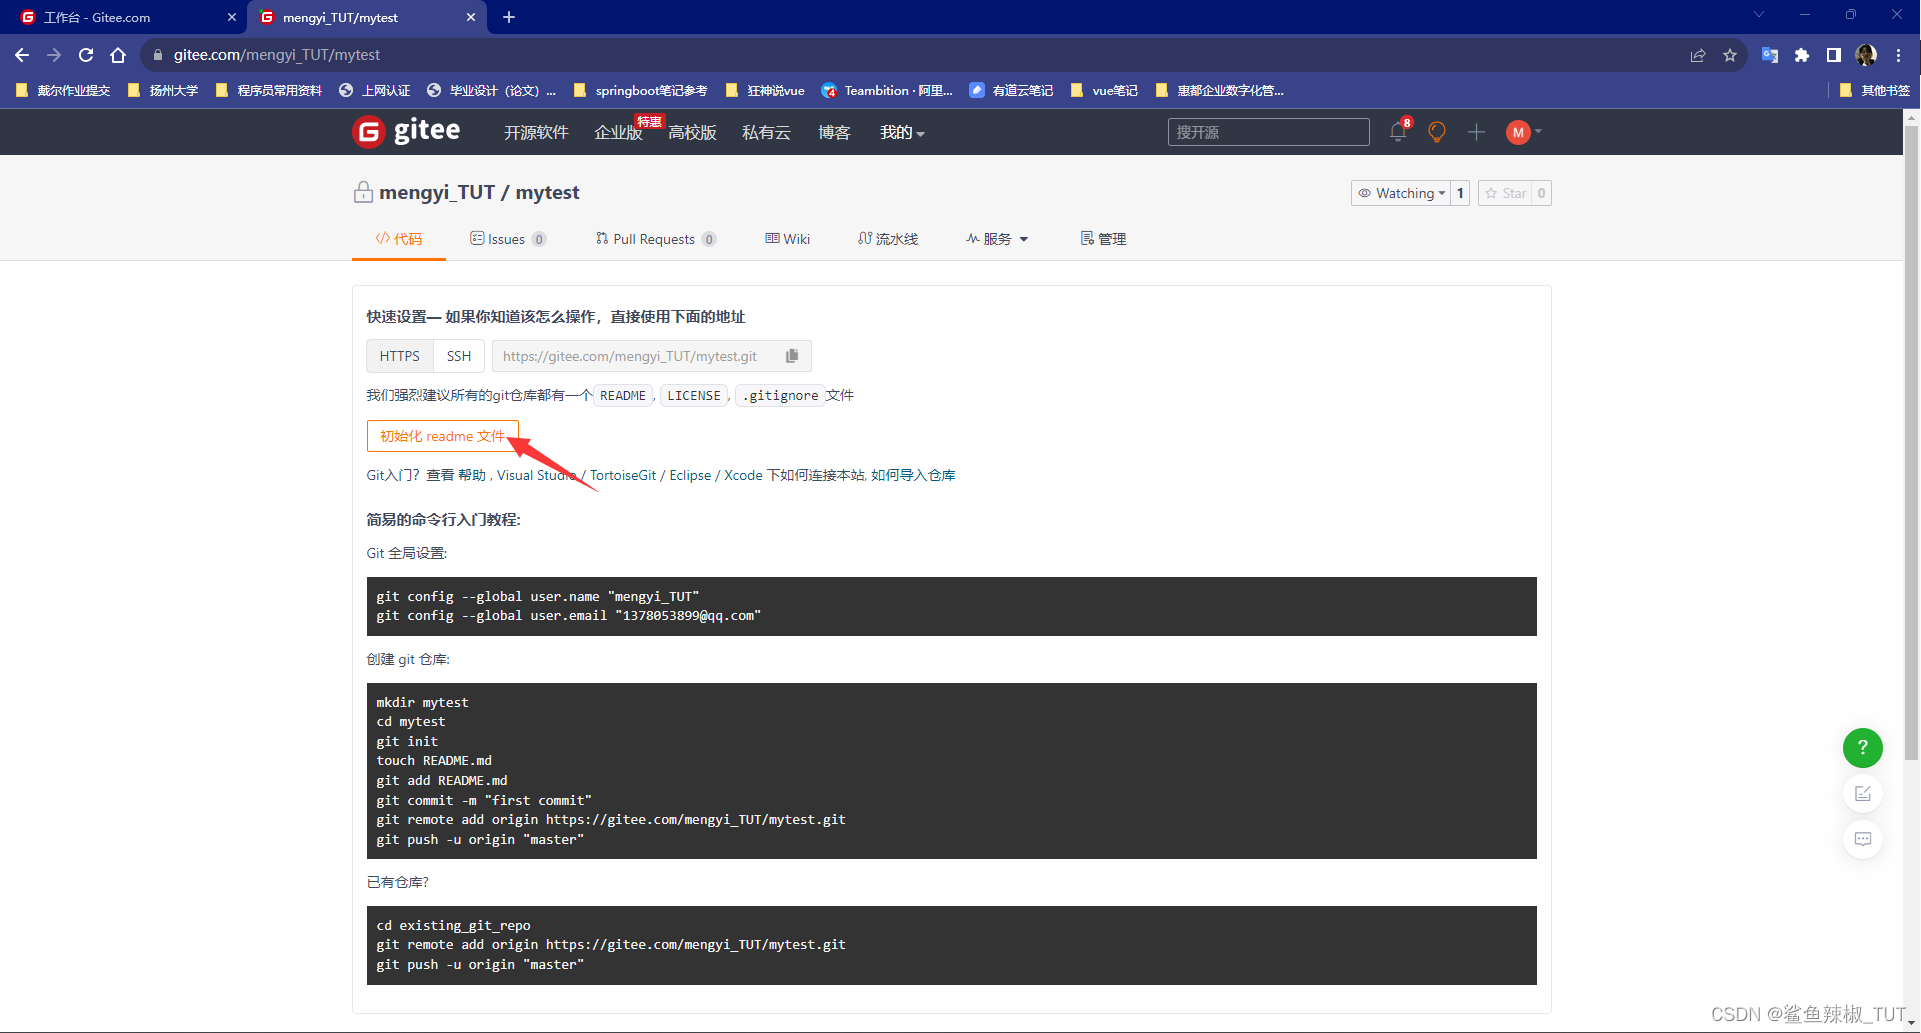This screenshot has height=1033, width=1921.
Task: Open the tab search chevron in title bar
Action: 1759,15
